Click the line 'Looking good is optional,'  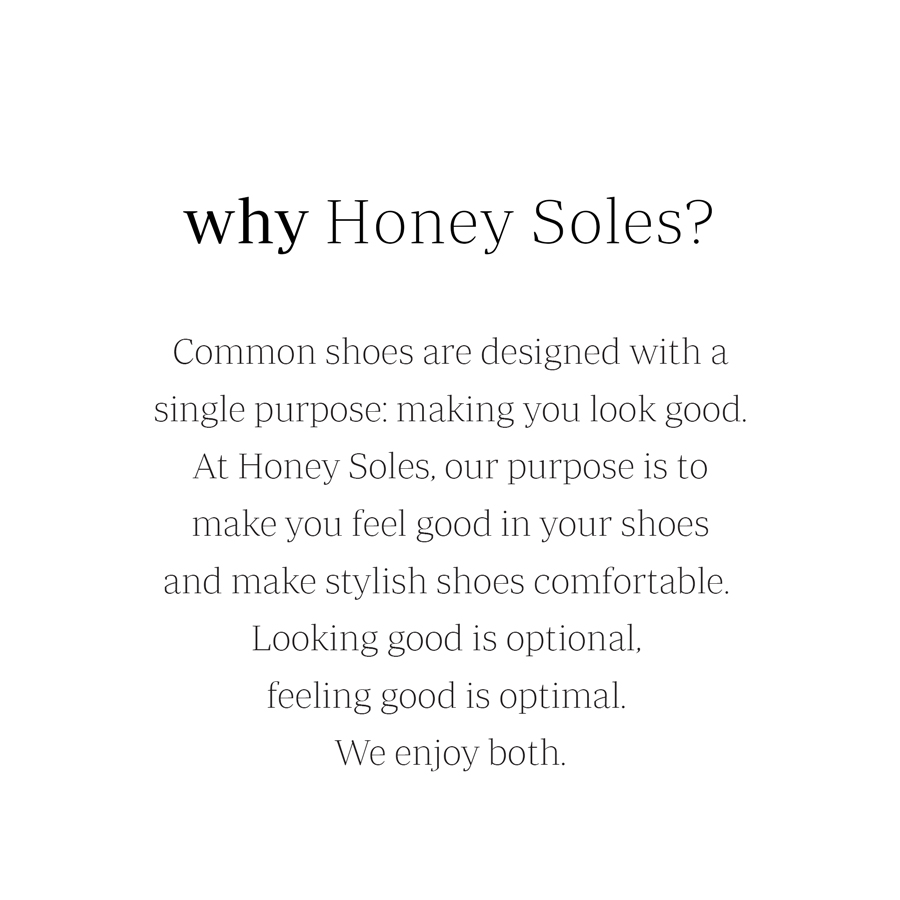click(447, 640)
